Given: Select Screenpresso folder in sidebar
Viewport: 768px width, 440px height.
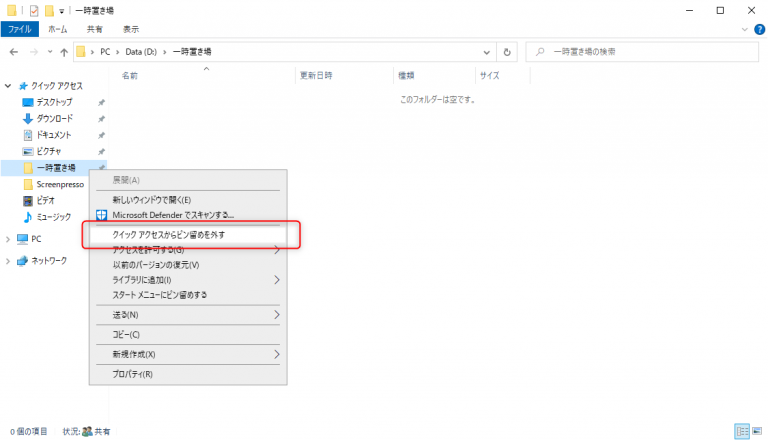Looking at the screenshot, I should [59, 184].
